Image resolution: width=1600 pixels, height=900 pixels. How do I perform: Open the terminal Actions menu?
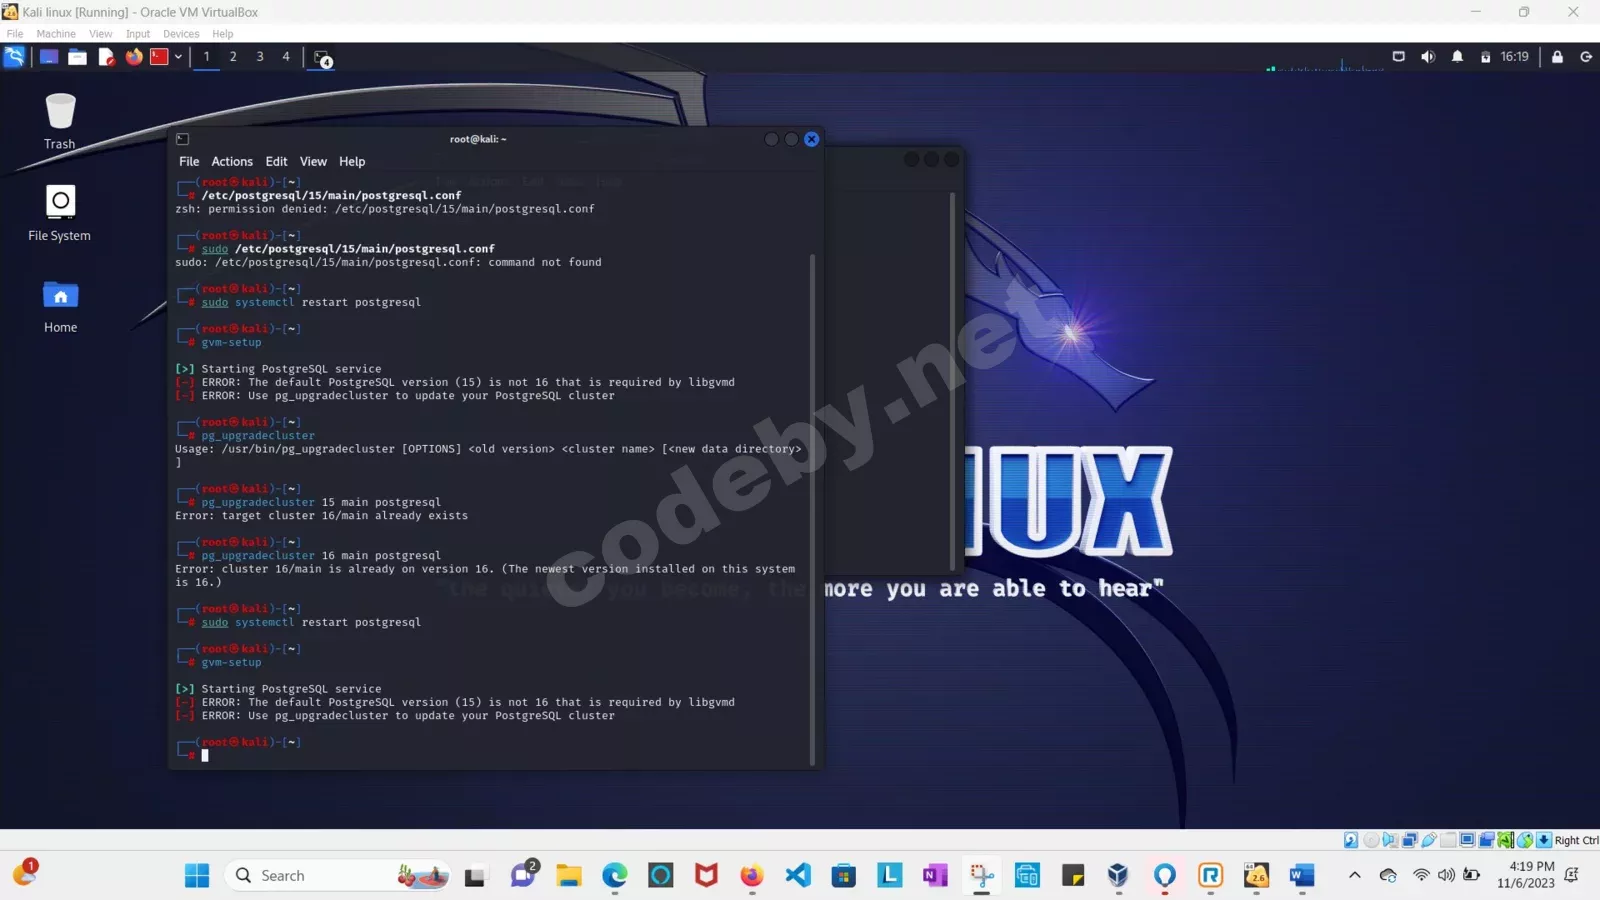click(232, 161)
